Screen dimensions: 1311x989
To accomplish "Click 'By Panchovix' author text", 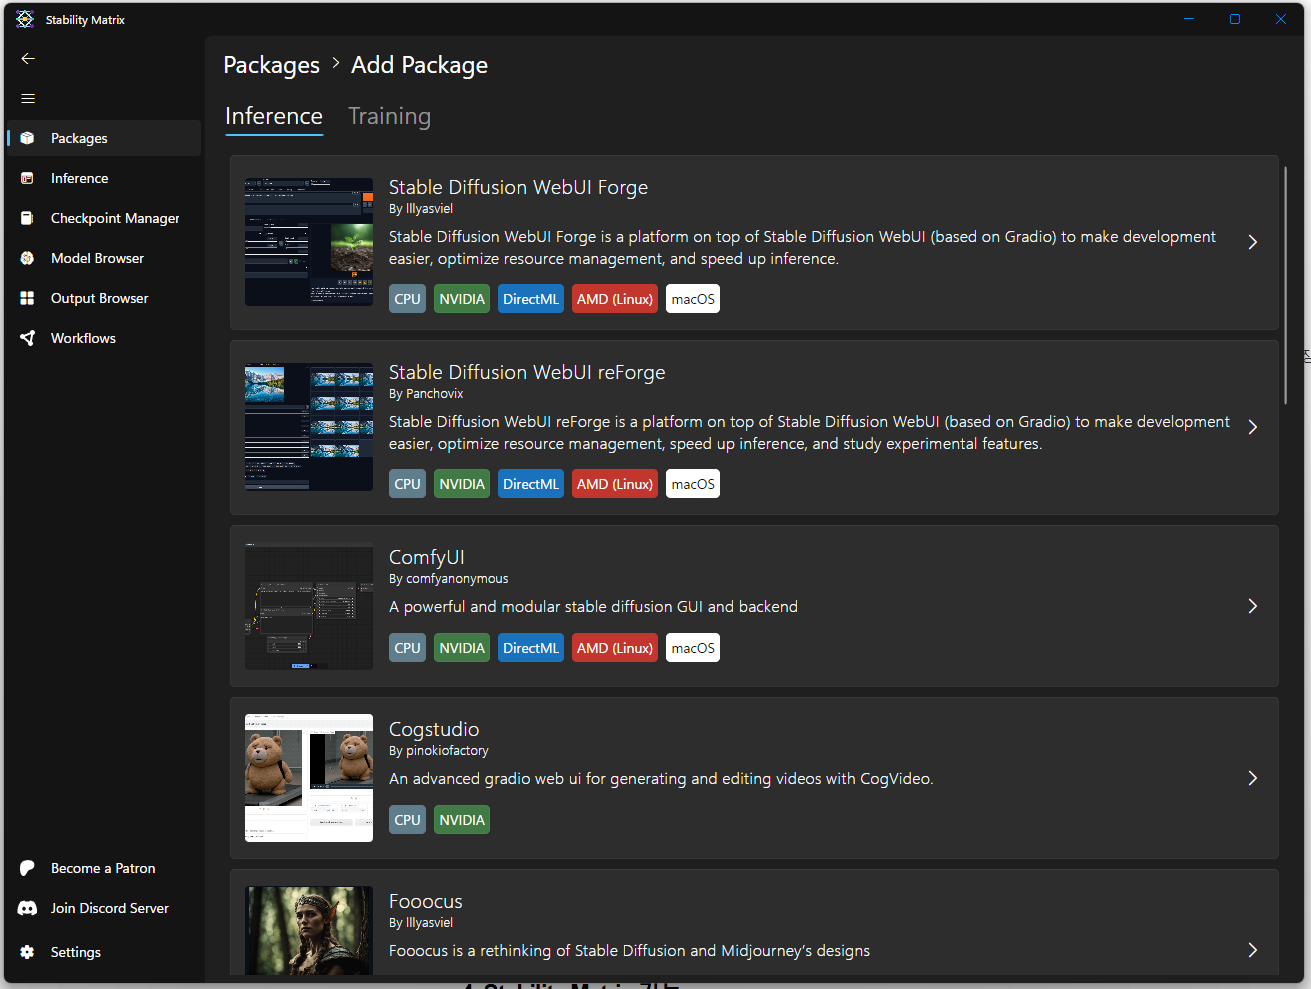I will coord(426,394).
